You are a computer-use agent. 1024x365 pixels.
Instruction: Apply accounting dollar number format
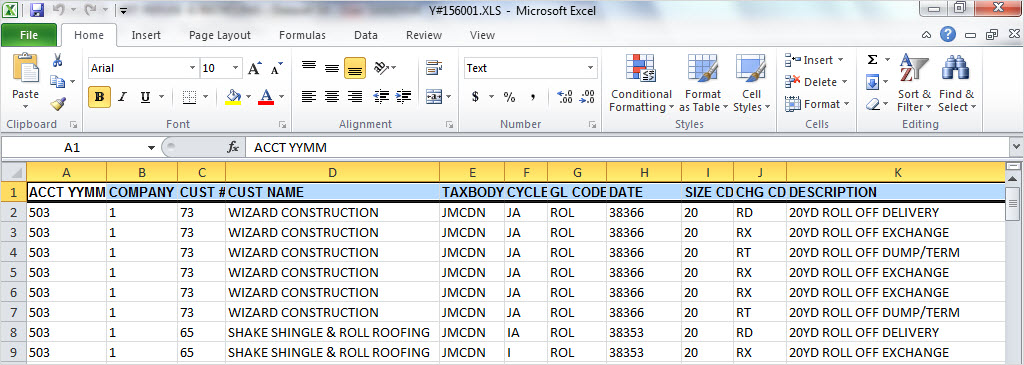pos(475,97)
